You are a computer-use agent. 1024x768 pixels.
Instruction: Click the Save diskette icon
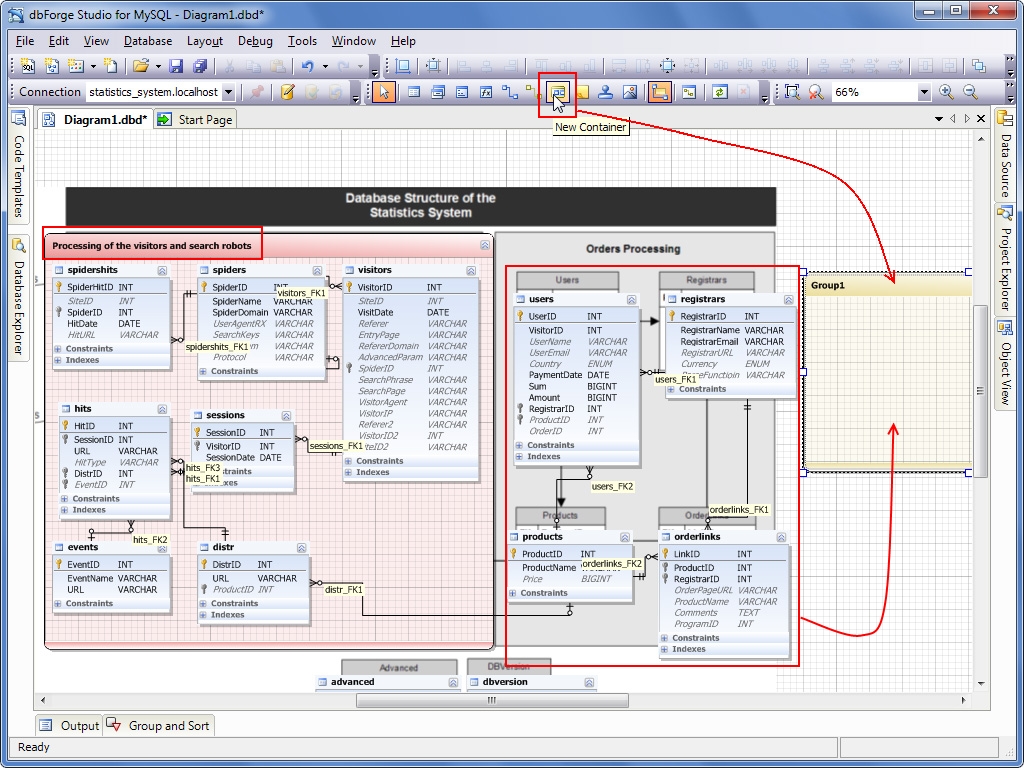click(176, 65)
